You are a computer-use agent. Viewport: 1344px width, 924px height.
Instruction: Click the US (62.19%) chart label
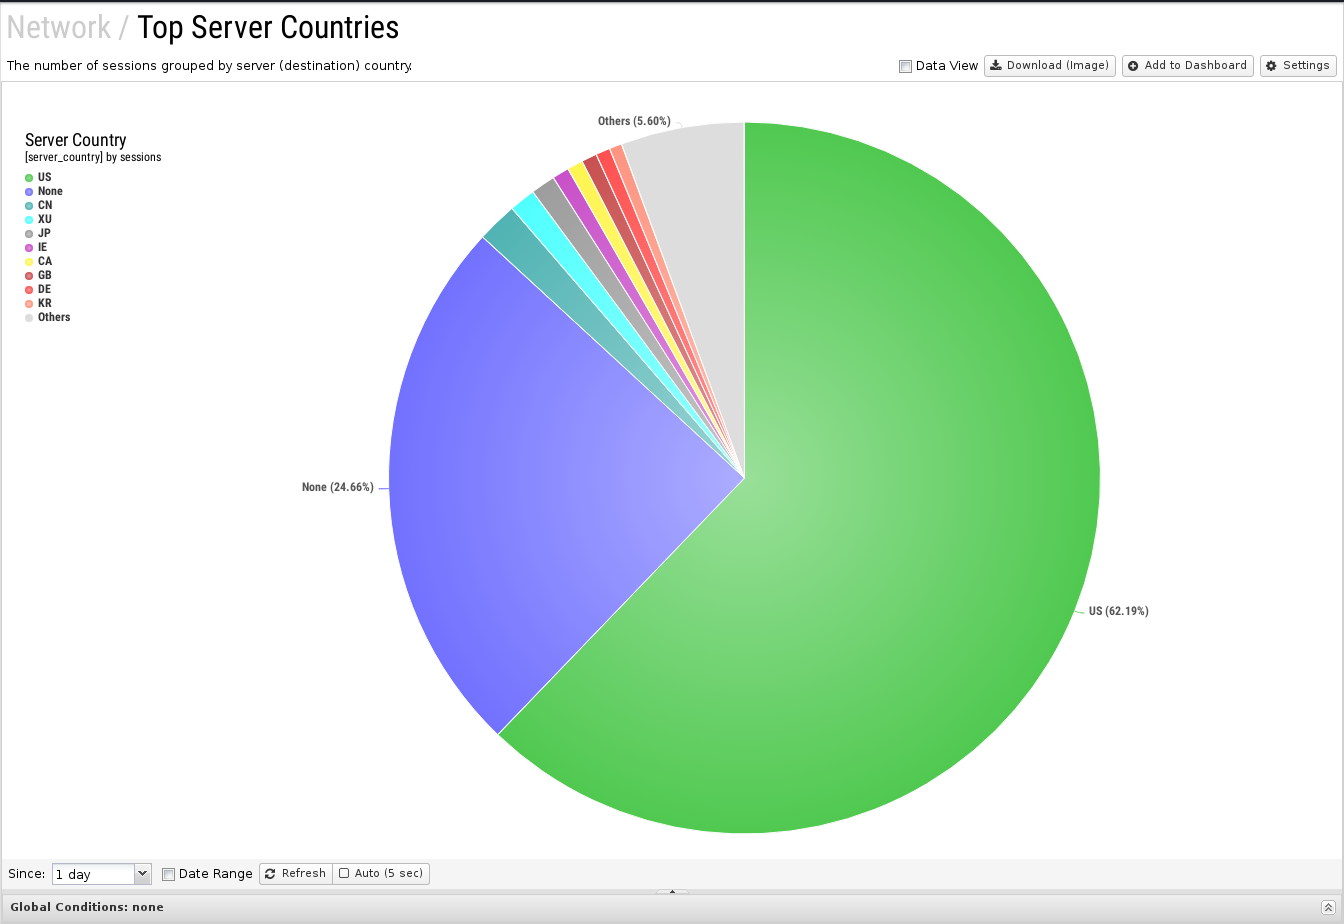tap(1119, 611)
